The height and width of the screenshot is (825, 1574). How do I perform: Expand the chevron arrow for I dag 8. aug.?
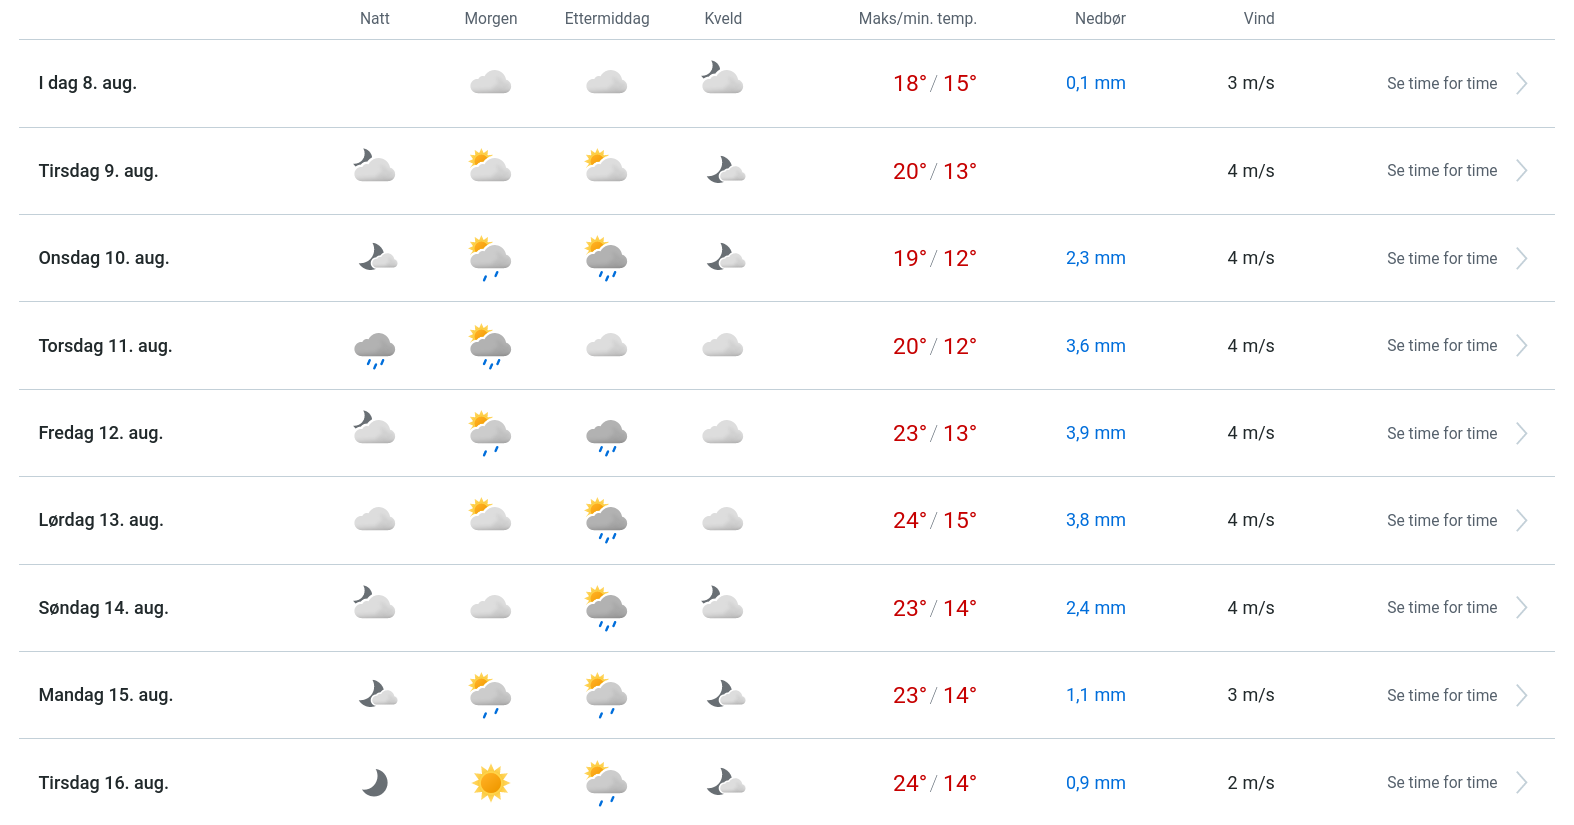(x=1521, y=84)
